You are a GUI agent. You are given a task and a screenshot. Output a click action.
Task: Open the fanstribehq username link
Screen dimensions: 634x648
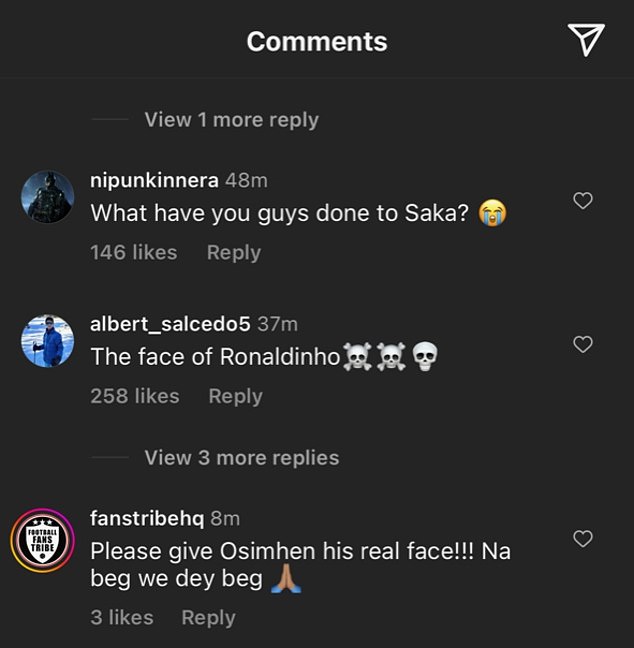coord(147,518)
